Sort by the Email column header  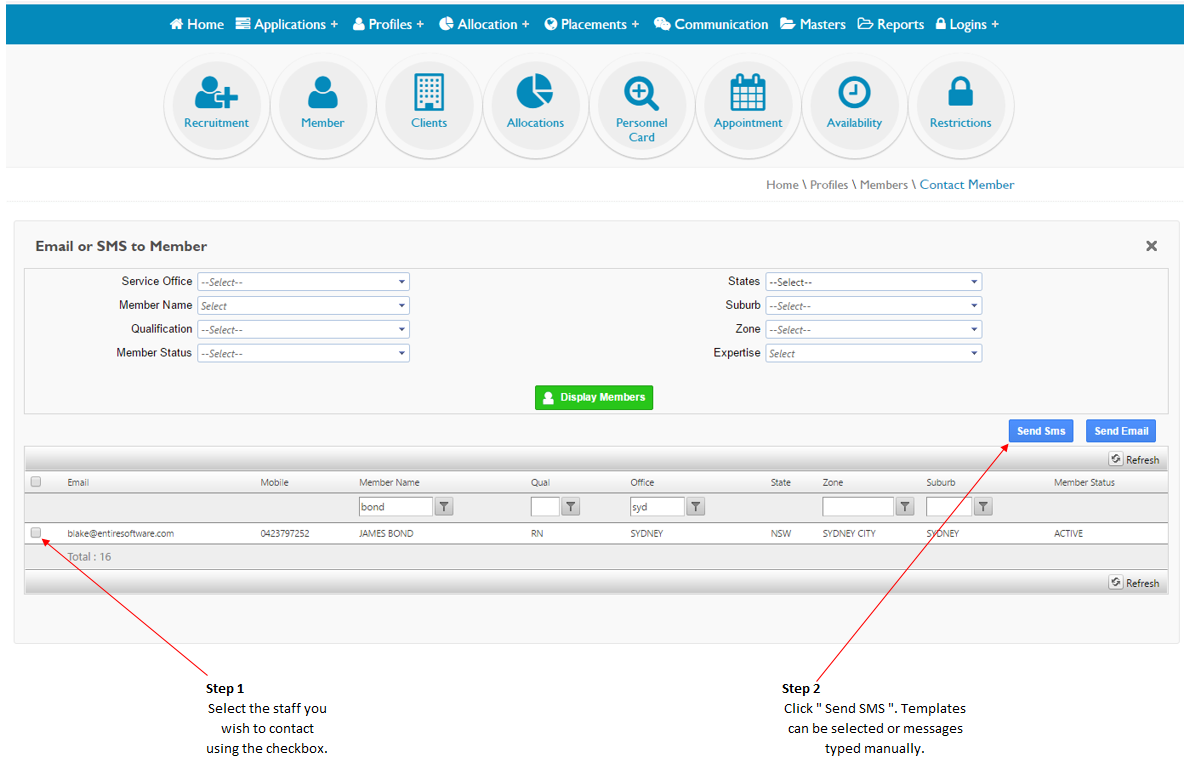pyautogui.click(x=78, y=482)
